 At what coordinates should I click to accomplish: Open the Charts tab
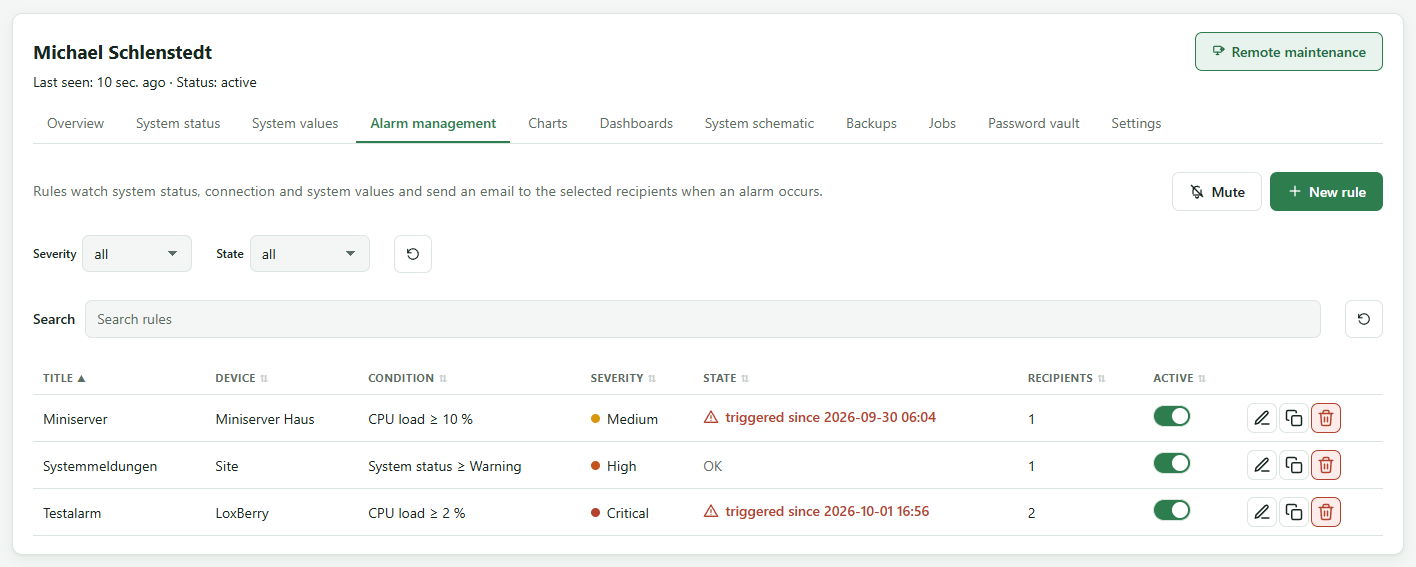pos(548,123)
